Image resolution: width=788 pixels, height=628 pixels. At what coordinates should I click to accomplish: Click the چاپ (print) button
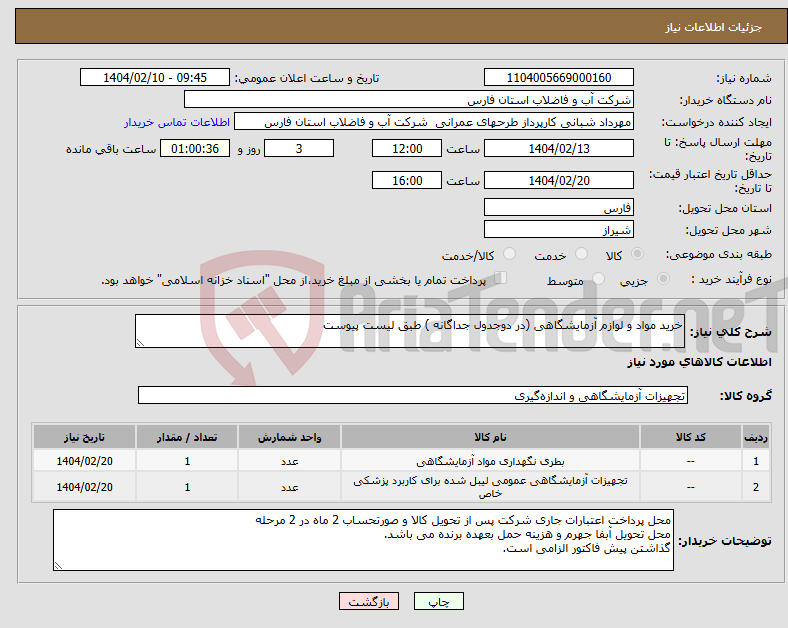click(438, 601)
